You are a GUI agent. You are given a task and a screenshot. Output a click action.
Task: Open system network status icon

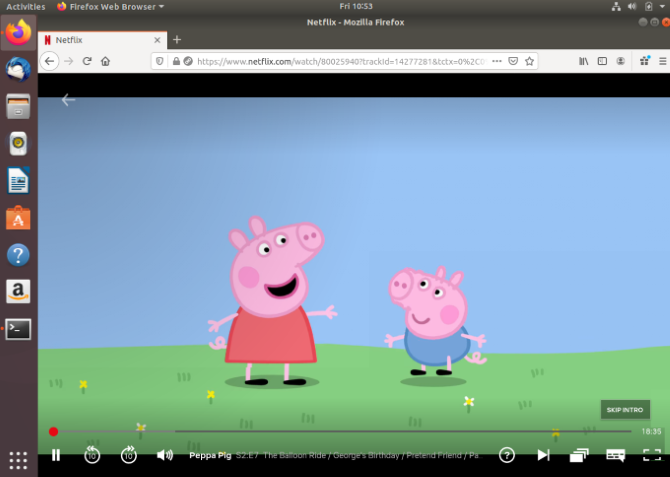click(616, 6)
